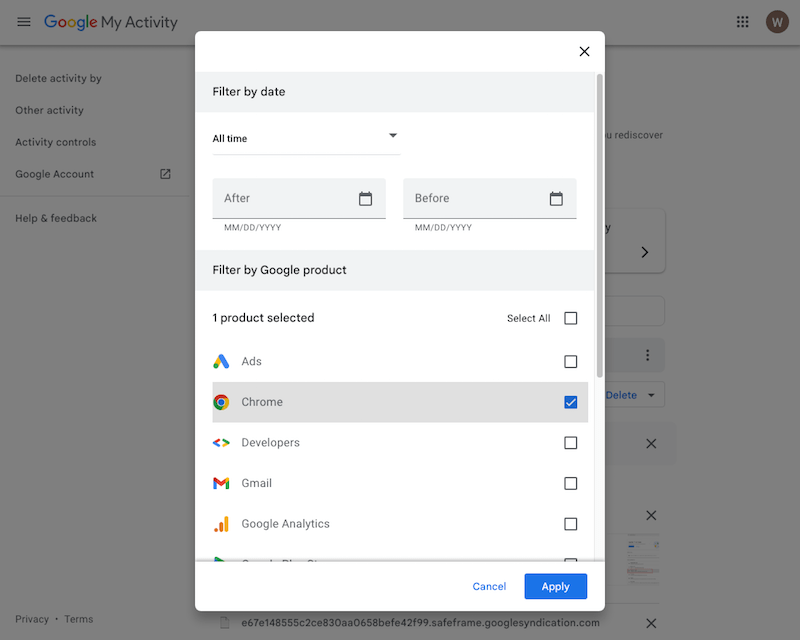Screen dimensions: 800x640
Task: Cancel the filter dialog
Action: (489, 586)
